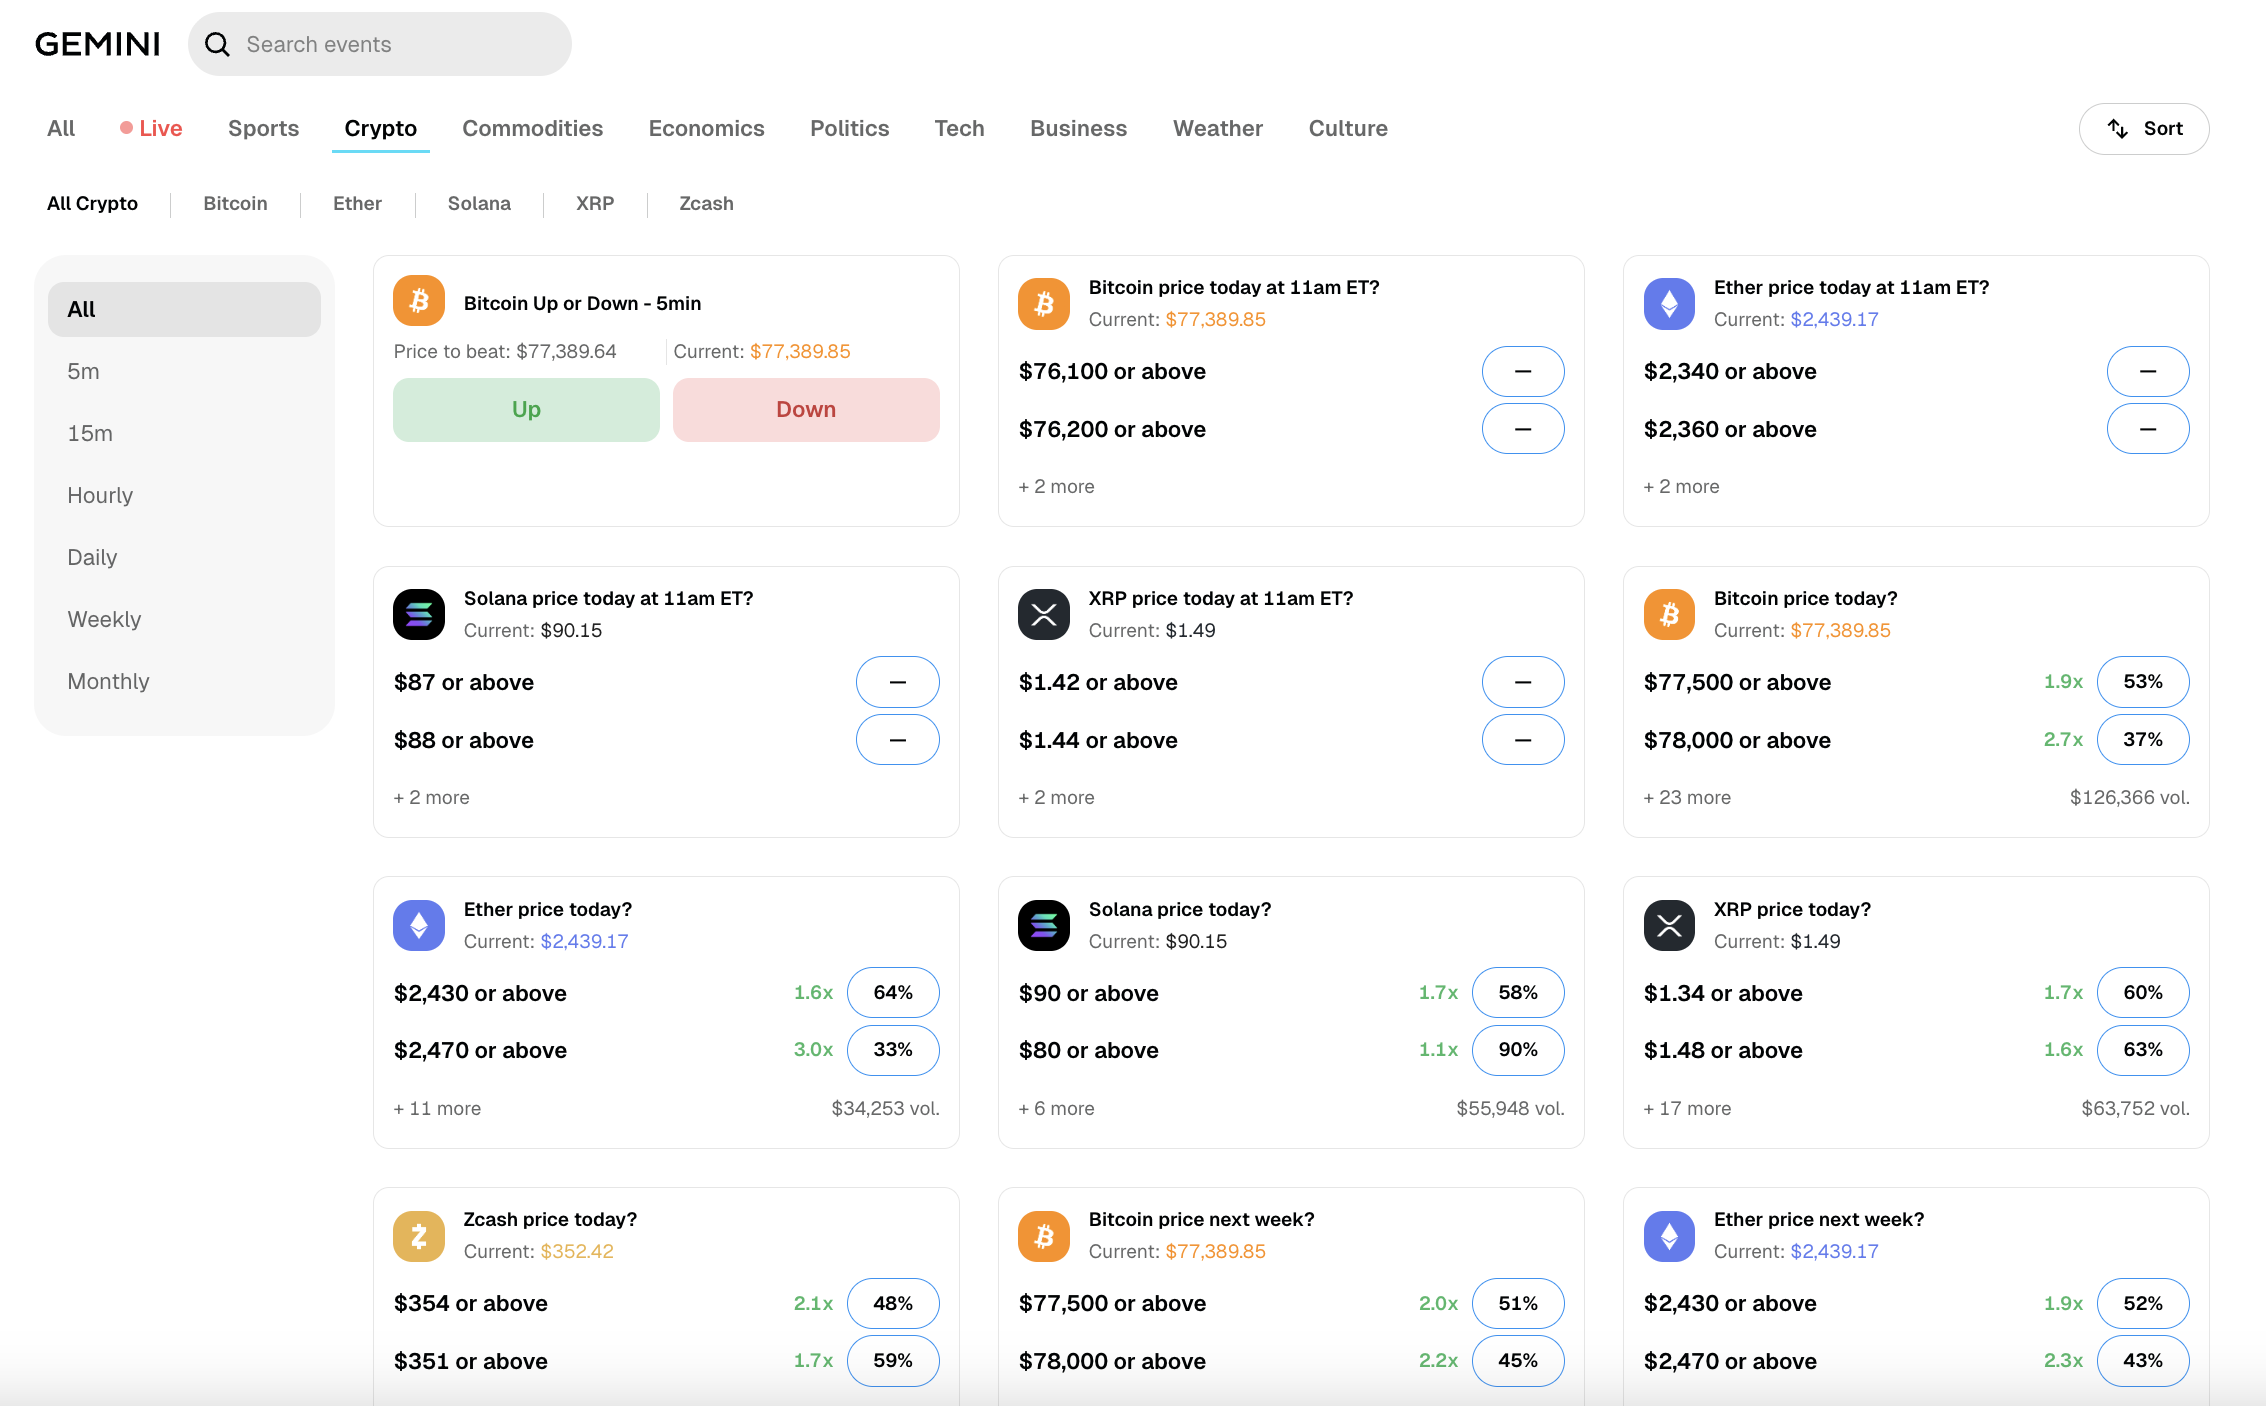
Task: Expand +2 more on Solana 11am card
Action: tap(431, 797)
